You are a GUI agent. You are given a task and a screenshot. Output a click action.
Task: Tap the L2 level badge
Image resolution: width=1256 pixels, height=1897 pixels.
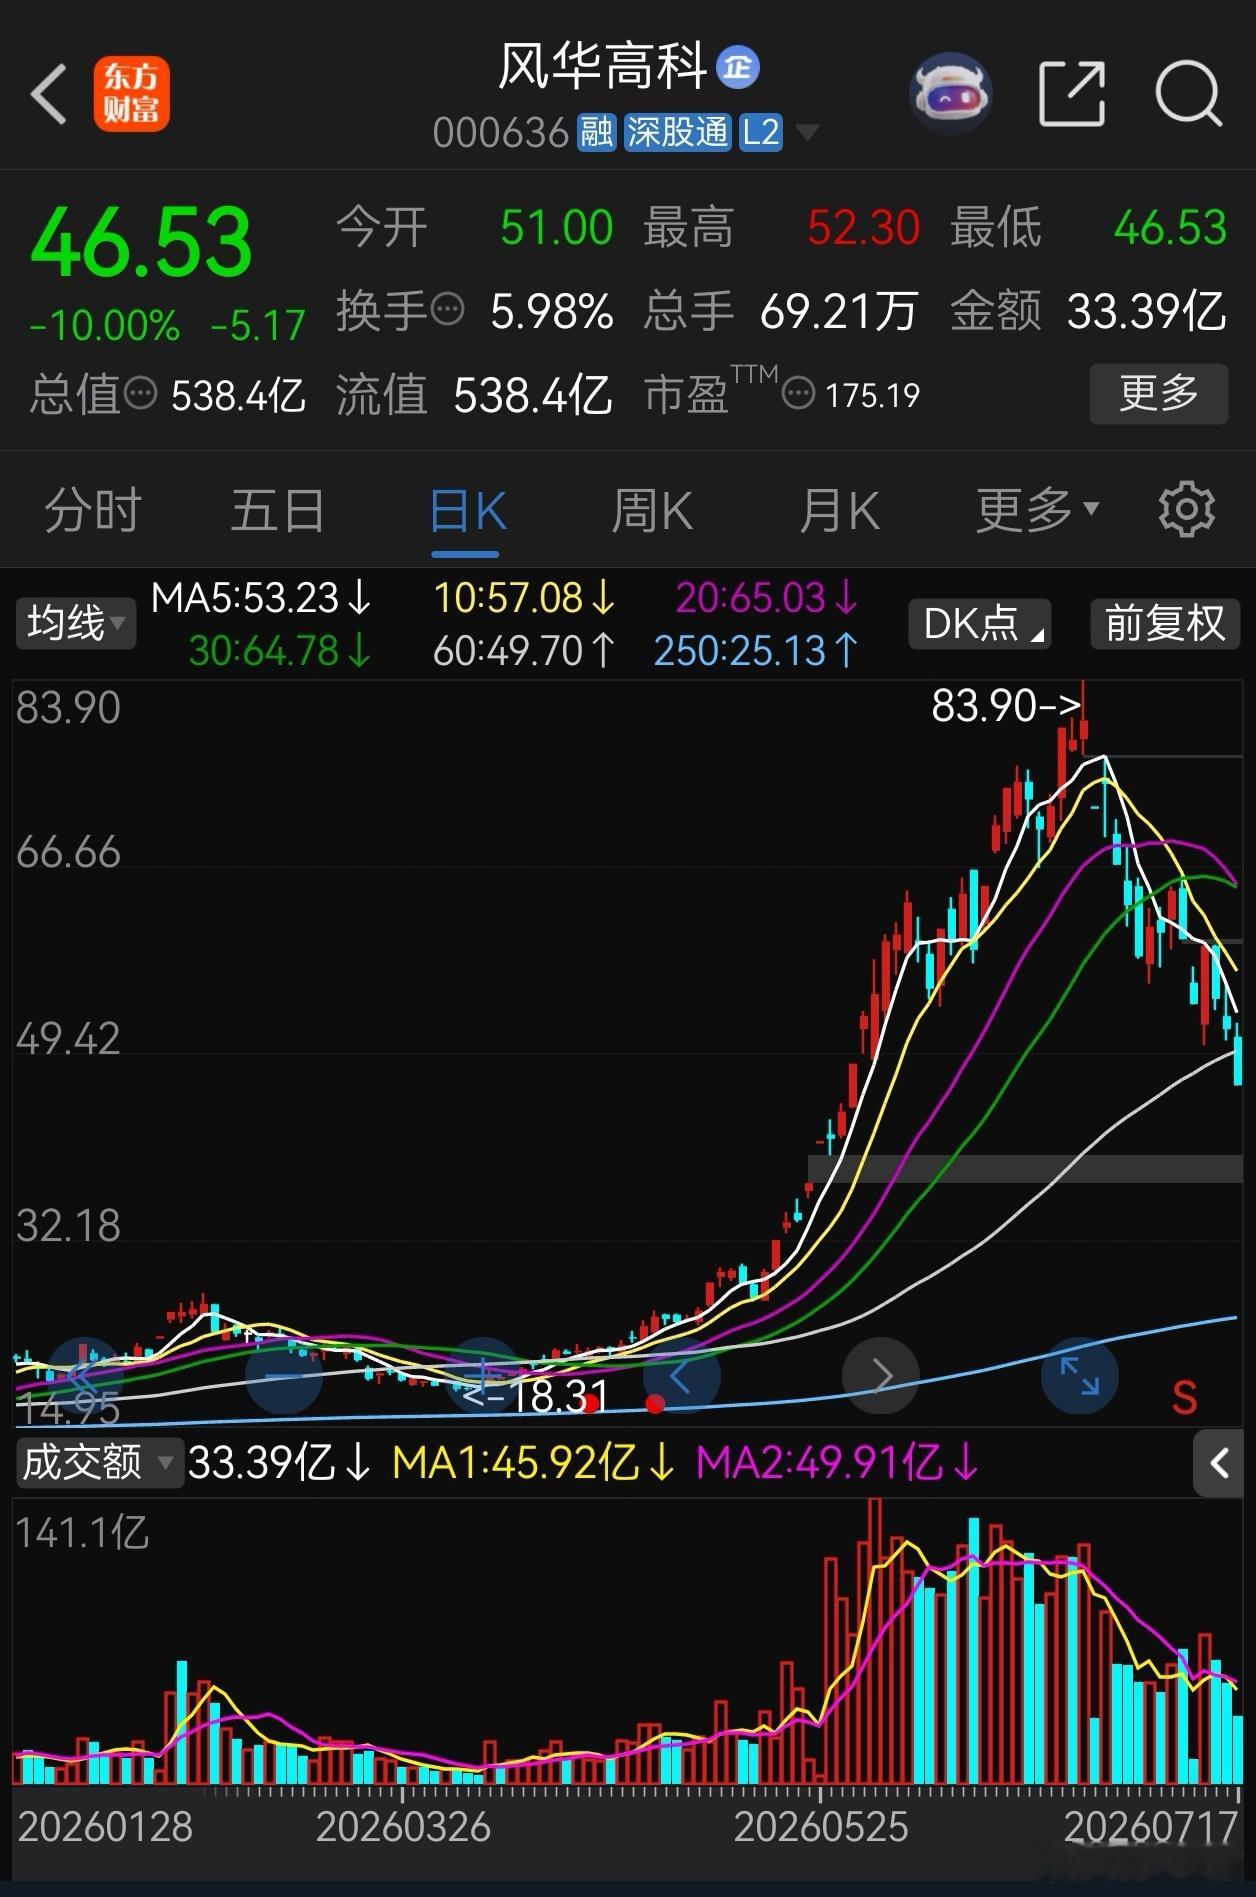coord(760,132)
